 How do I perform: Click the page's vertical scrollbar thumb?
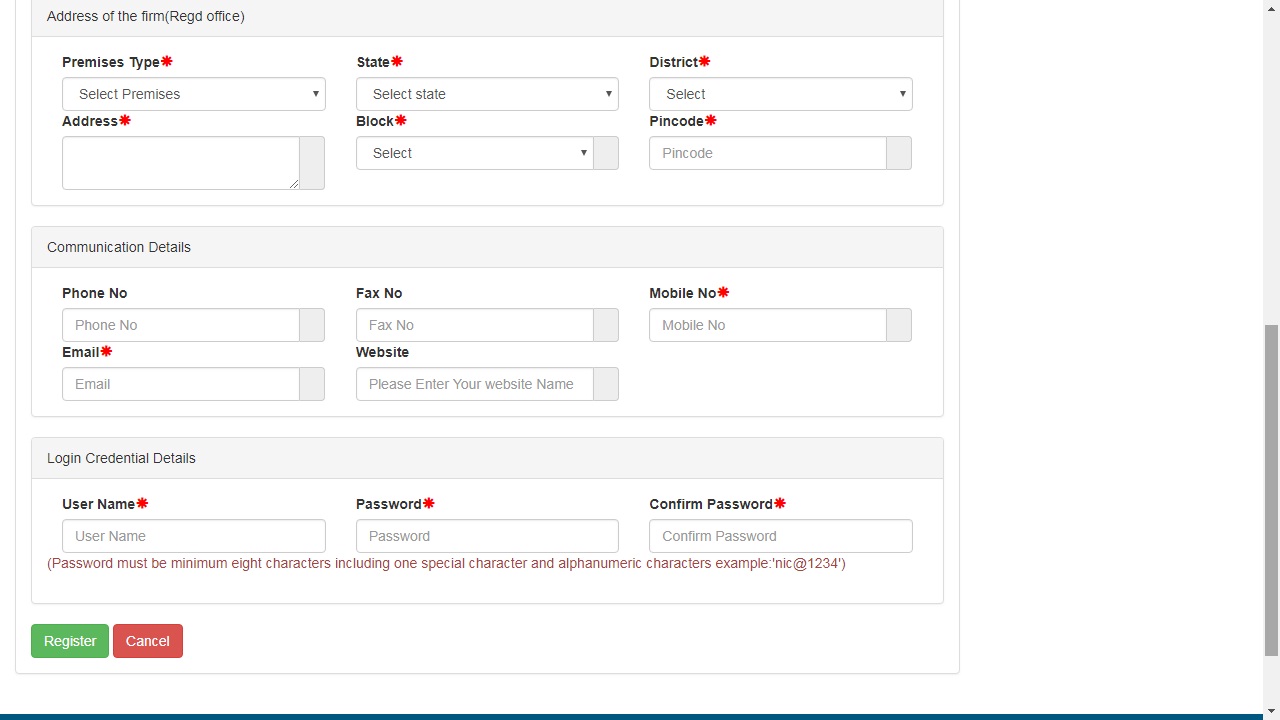[1271, 490]
